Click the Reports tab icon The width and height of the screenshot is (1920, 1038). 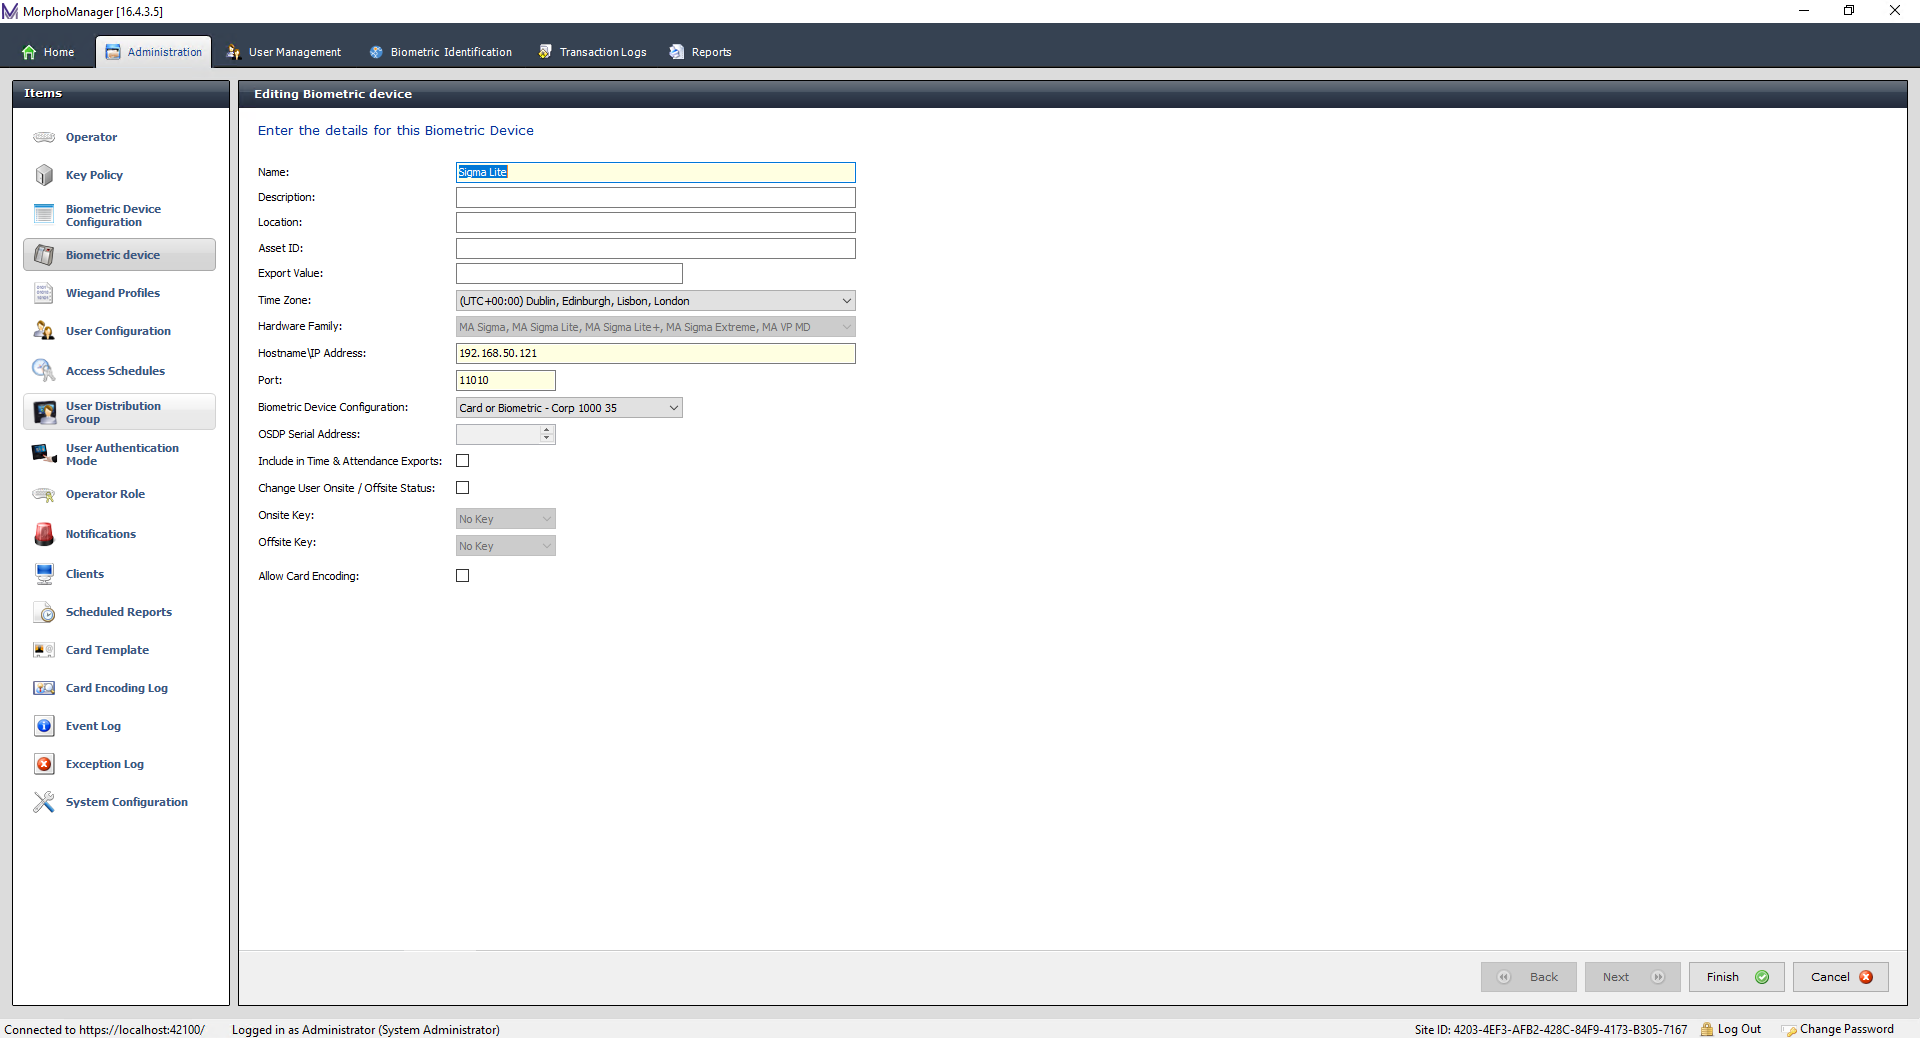[x=677, y=52]
